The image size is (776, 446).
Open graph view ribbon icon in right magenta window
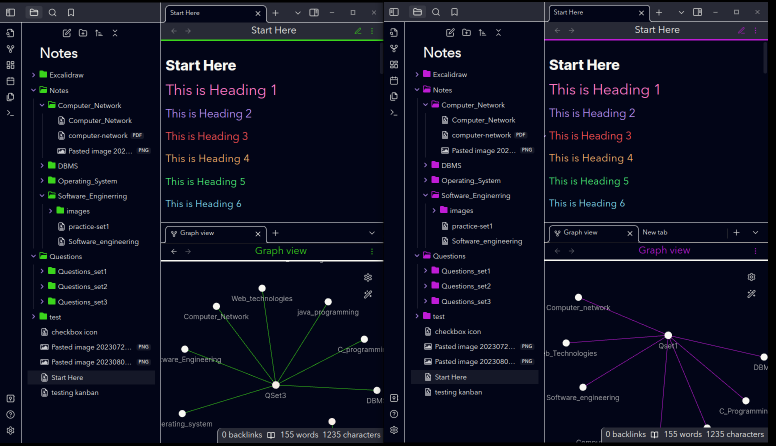(x=394, y=49)
